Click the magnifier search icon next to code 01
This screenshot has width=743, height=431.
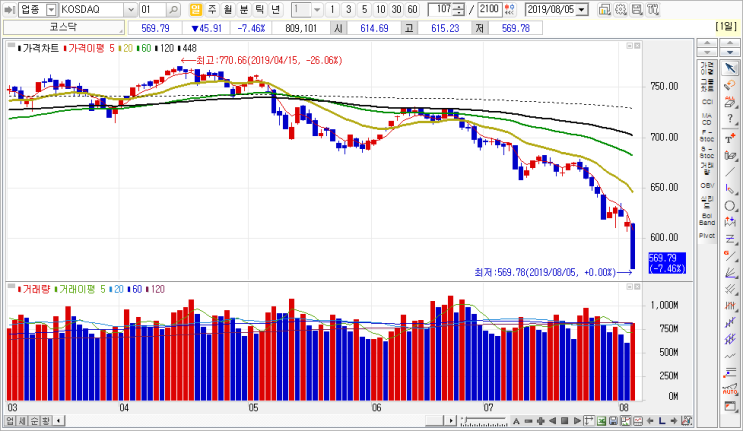[174, 9]
